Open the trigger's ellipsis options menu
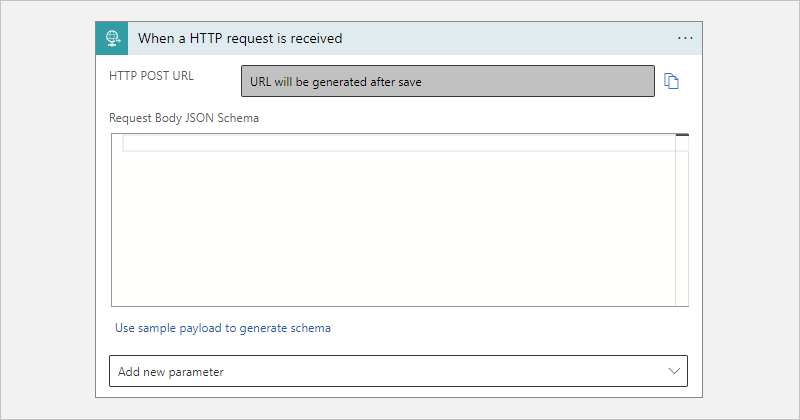Viewport: 800px width, 420px height. tap(685, 38)
